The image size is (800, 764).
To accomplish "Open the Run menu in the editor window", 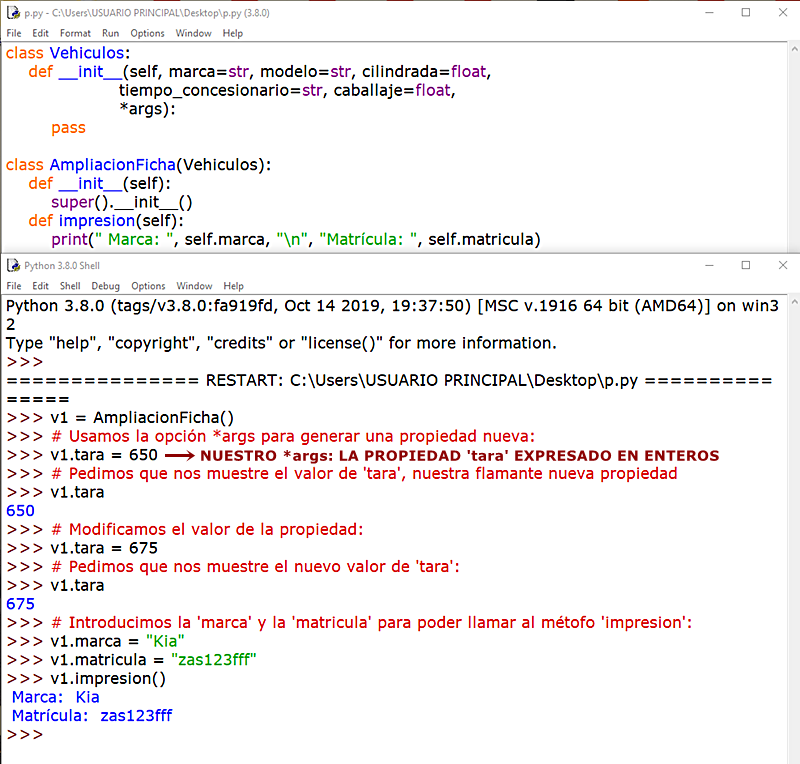I will (110, 33).
